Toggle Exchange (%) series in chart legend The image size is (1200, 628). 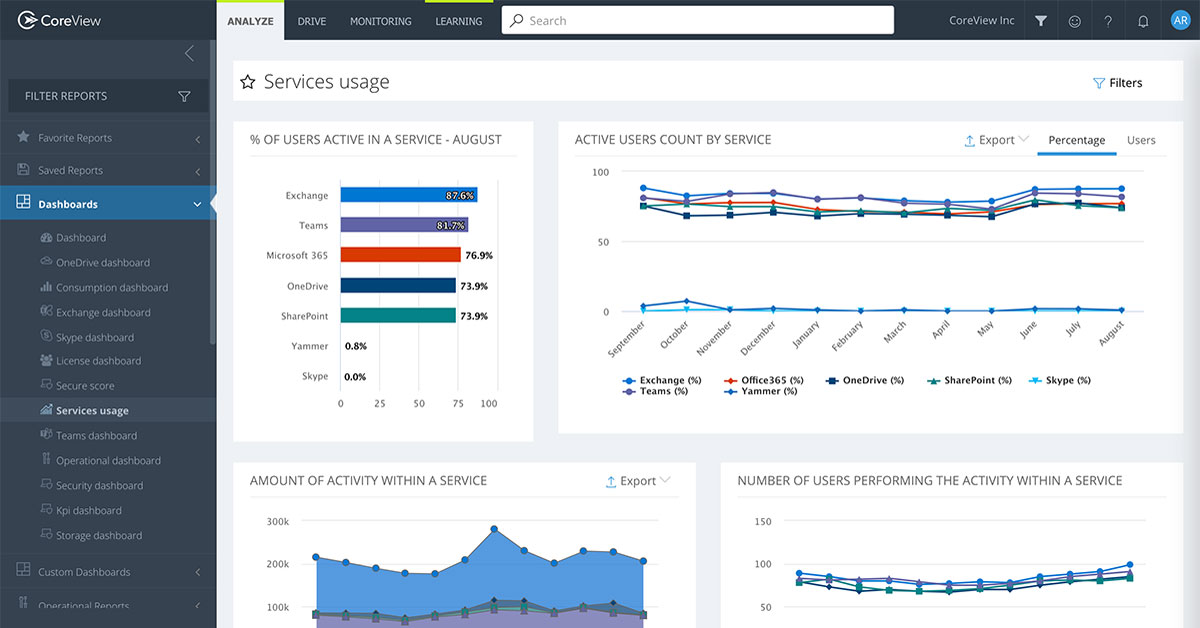coord(662,380)
